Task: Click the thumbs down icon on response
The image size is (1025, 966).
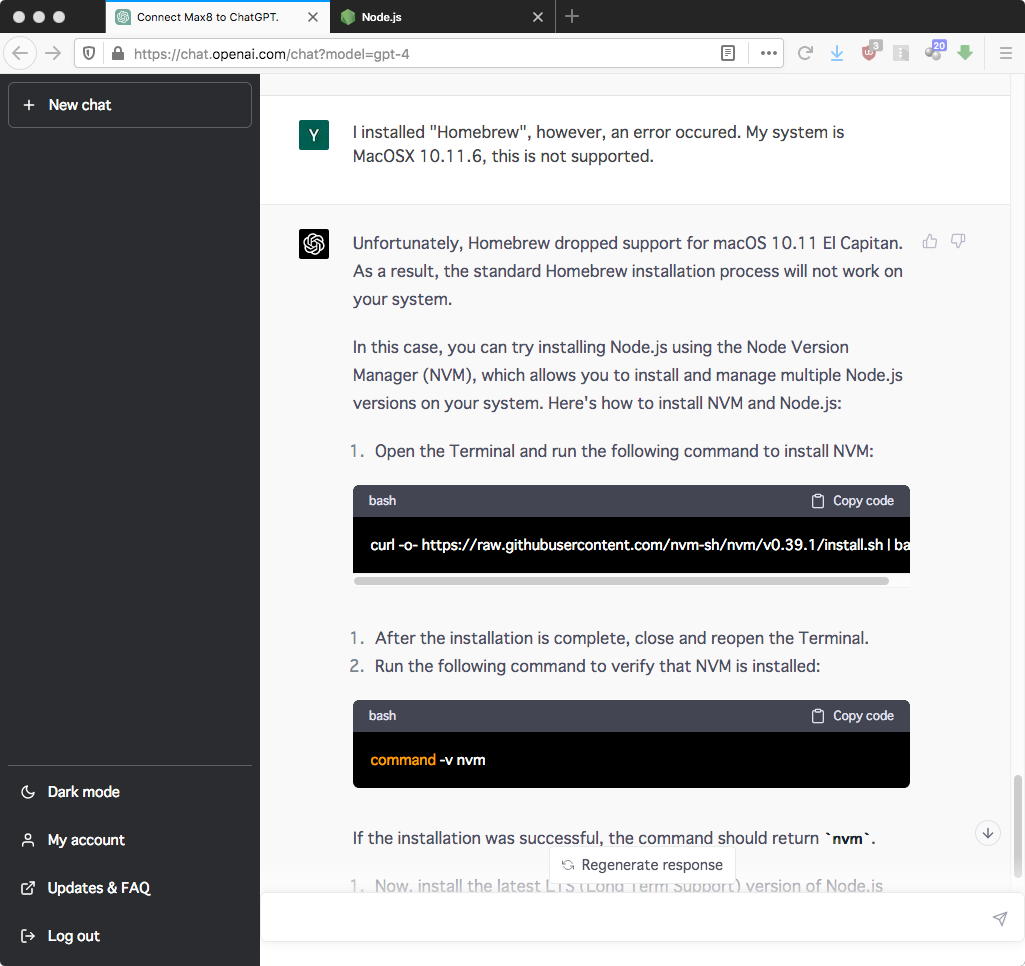Action: 958,241
